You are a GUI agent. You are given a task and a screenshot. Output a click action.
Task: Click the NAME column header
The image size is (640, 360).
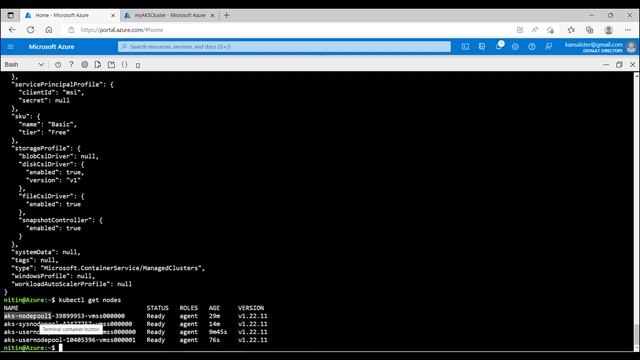pos(11,308)
